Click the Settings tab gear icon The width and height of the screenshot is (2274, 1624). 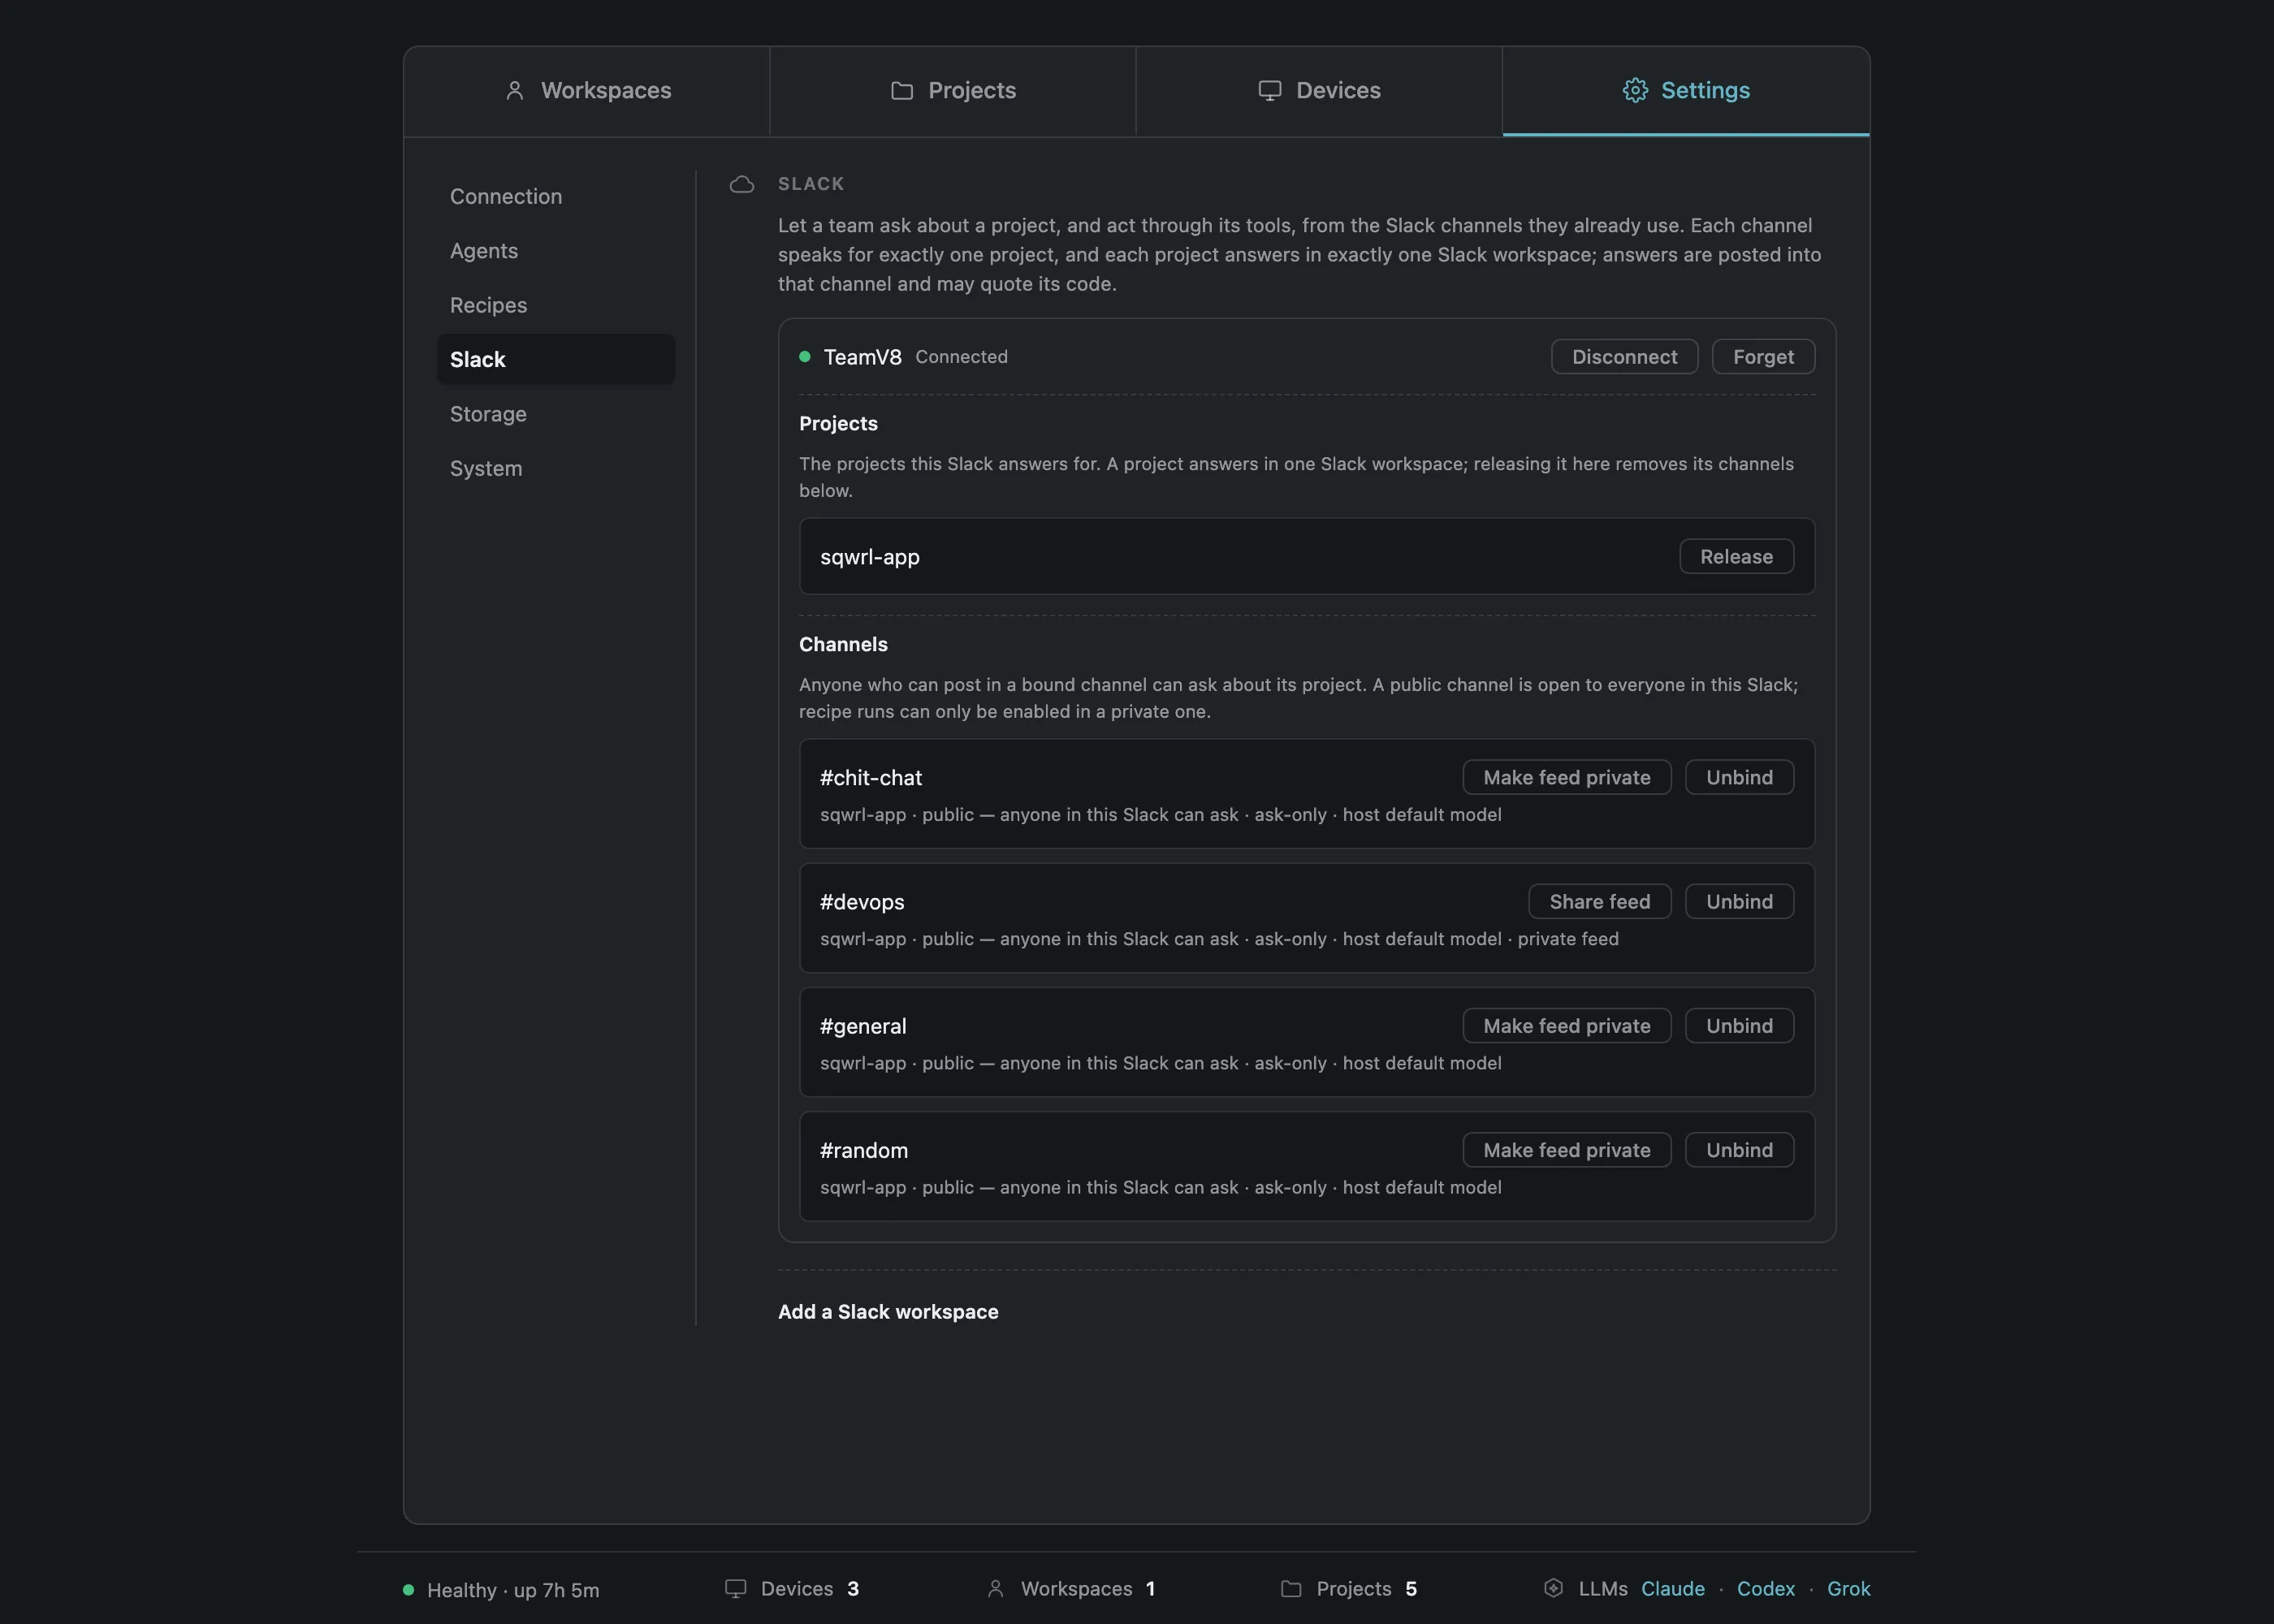[x=1635, y=90]
